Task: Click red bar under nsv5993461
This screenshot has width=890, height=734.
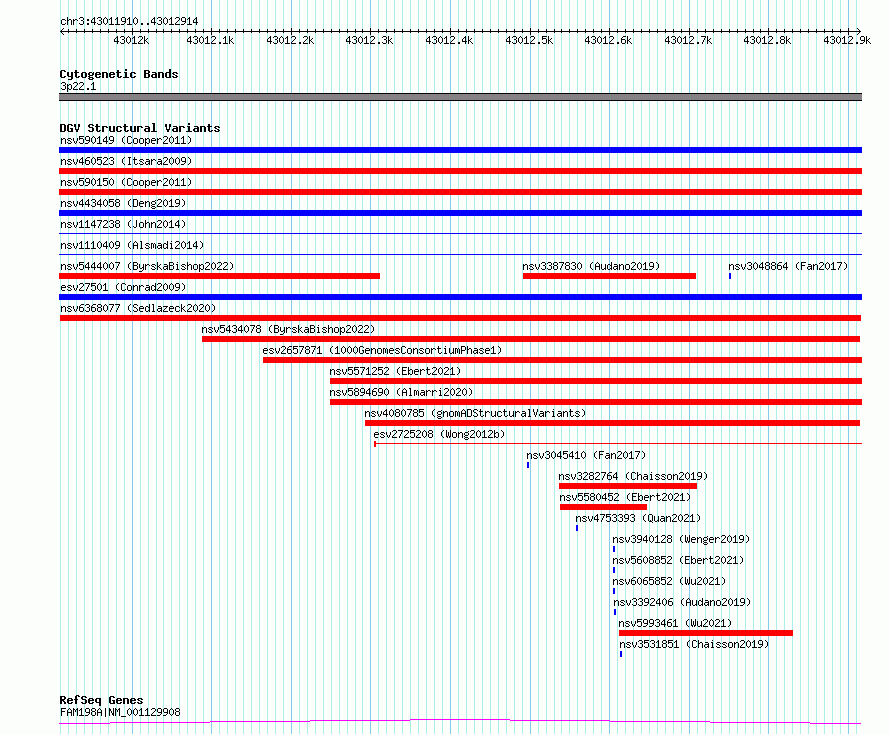Action: point(706,633)
